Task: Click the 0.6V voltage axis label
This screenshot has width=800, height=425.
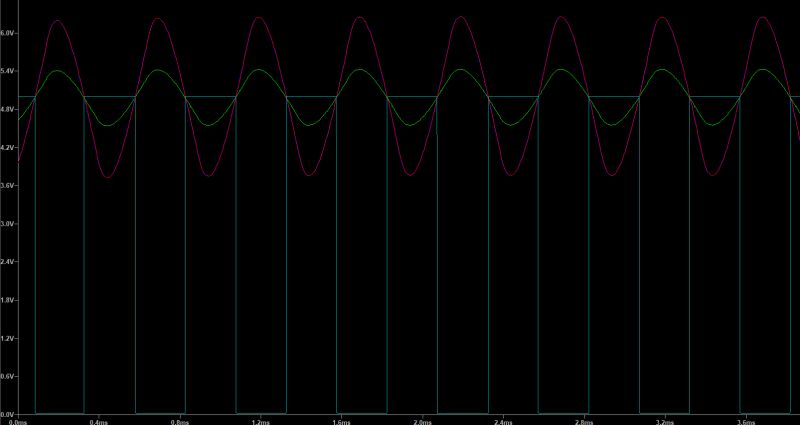Action: pos(8,377)
